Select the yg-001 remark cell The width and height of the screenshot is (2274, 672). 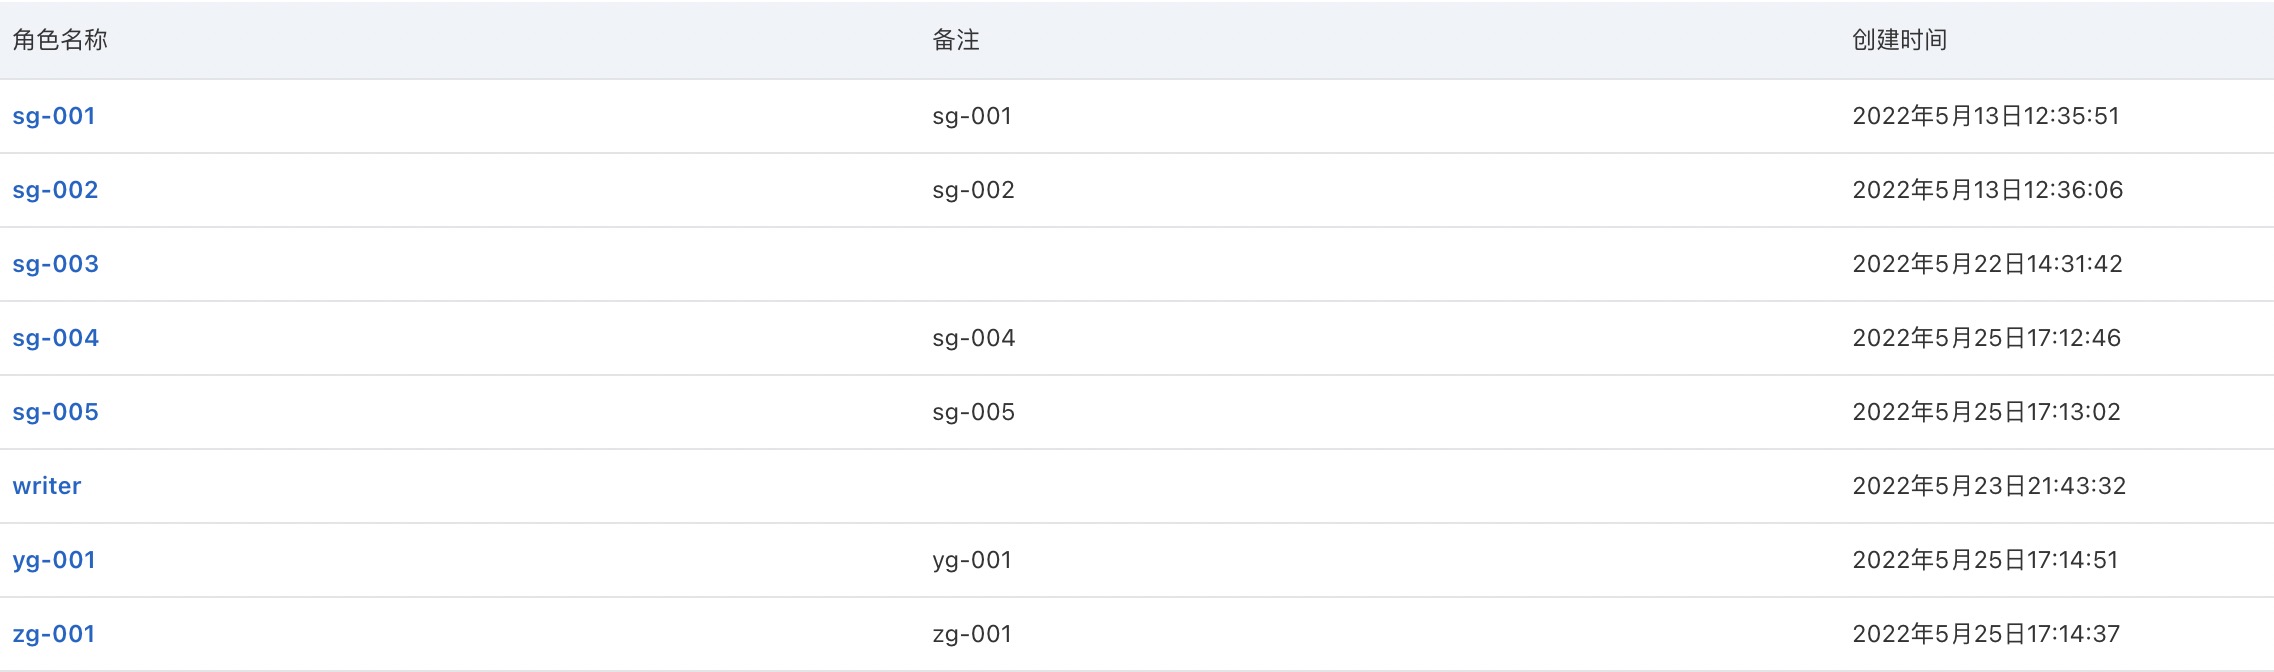tap(972, 561)
